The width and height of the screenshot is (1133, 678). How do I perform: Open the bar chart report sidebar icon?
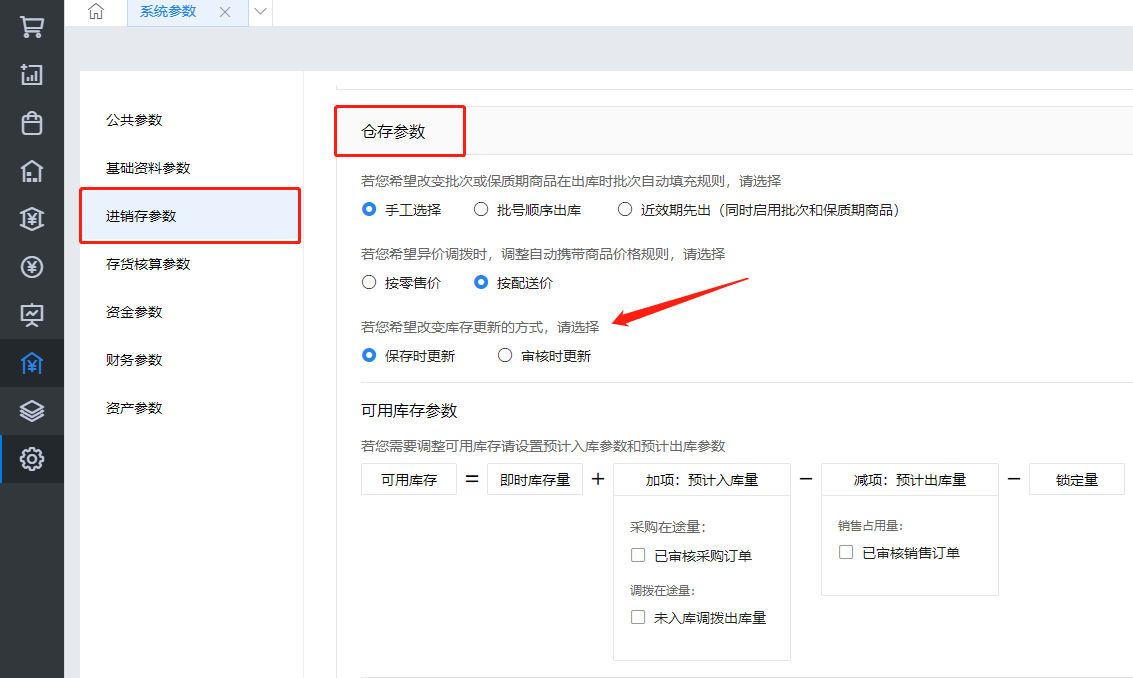click(32, 74)
